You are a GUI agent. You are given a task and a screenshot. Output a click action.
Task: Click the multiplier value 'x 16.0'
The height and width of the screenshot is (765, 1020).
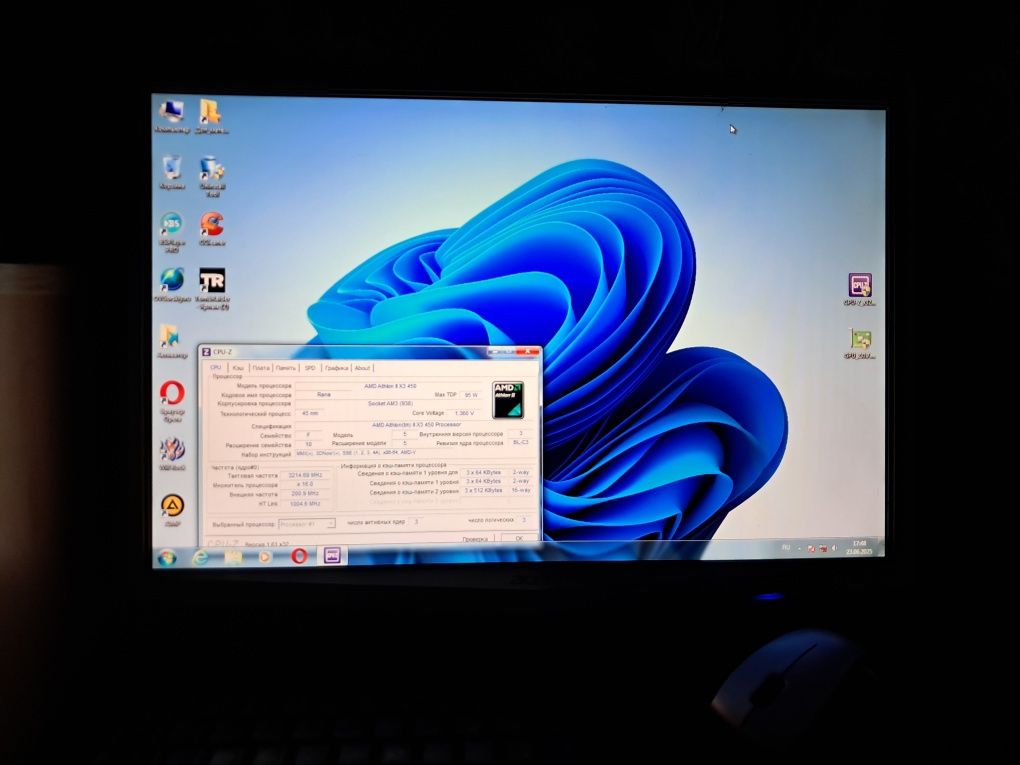tap(306, 485)
